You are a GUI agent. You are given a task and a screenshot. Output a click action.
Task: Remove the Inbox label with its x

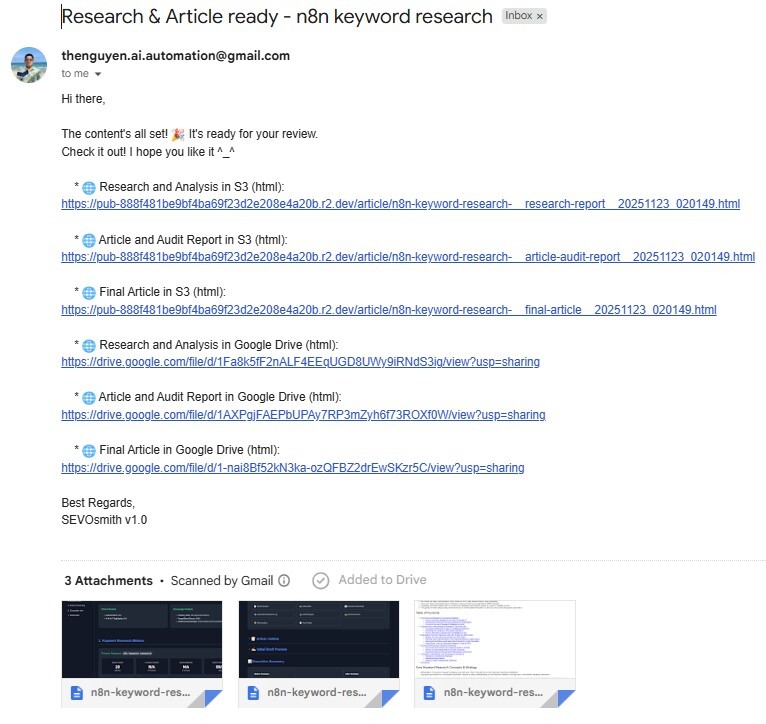(539, 16)
